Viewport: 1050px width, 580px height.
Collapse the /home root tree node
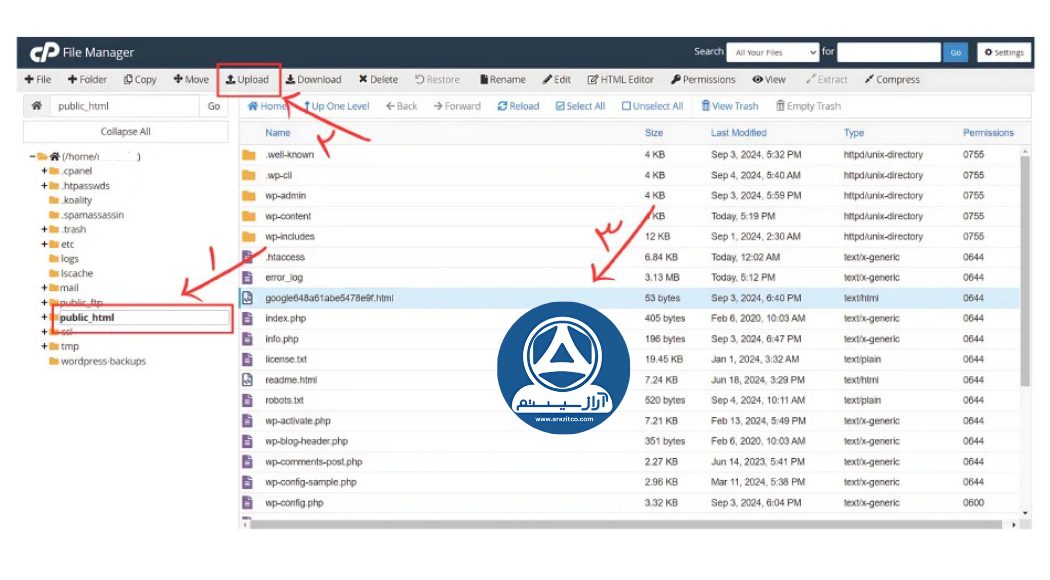32,157
